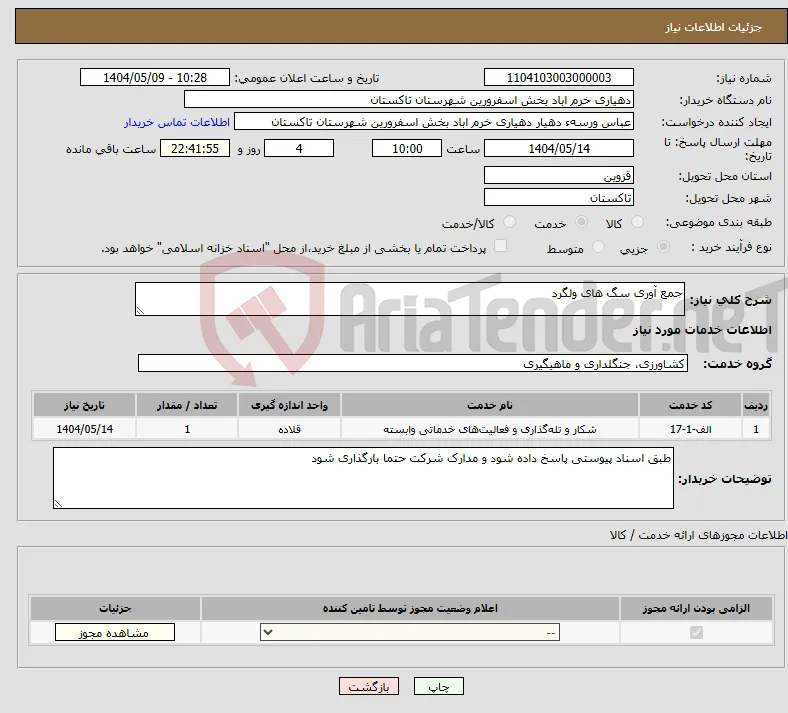Click the شرح کلی نیاز text area
The width and height of the screenshot is (788, 713).
pyautogui.click(x=410, y=299)
